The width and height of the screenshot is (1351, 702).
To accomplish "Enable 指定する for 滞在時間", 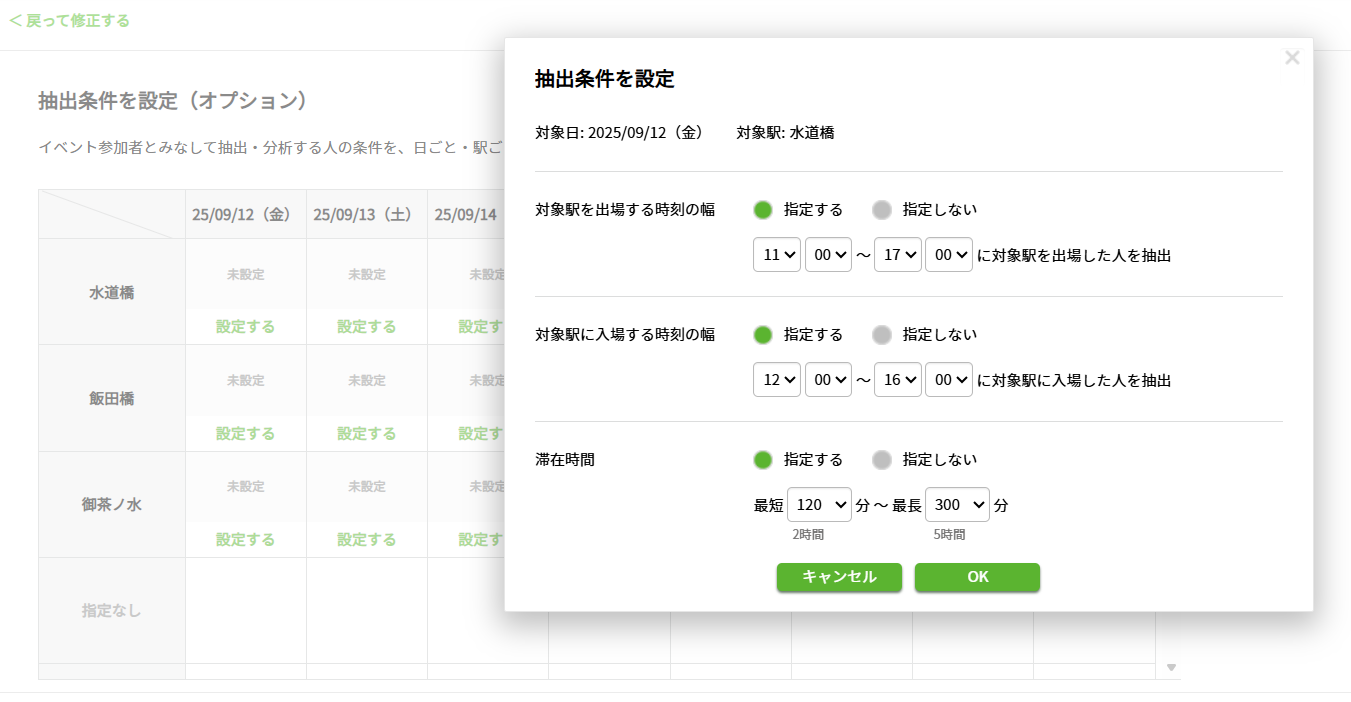I will pos(763,460).
